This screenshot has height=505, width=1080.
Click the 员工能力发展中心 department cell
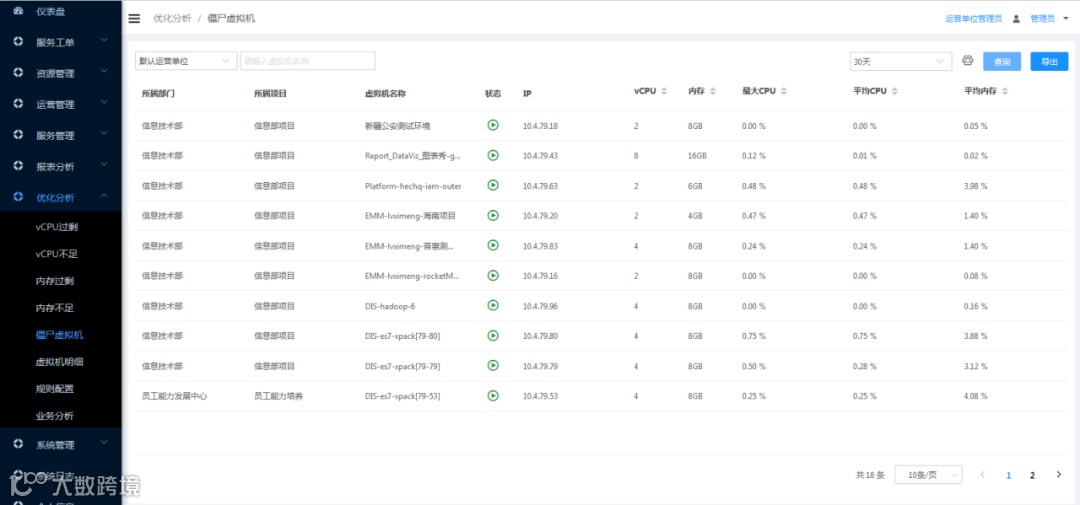(x=174, y=396)
